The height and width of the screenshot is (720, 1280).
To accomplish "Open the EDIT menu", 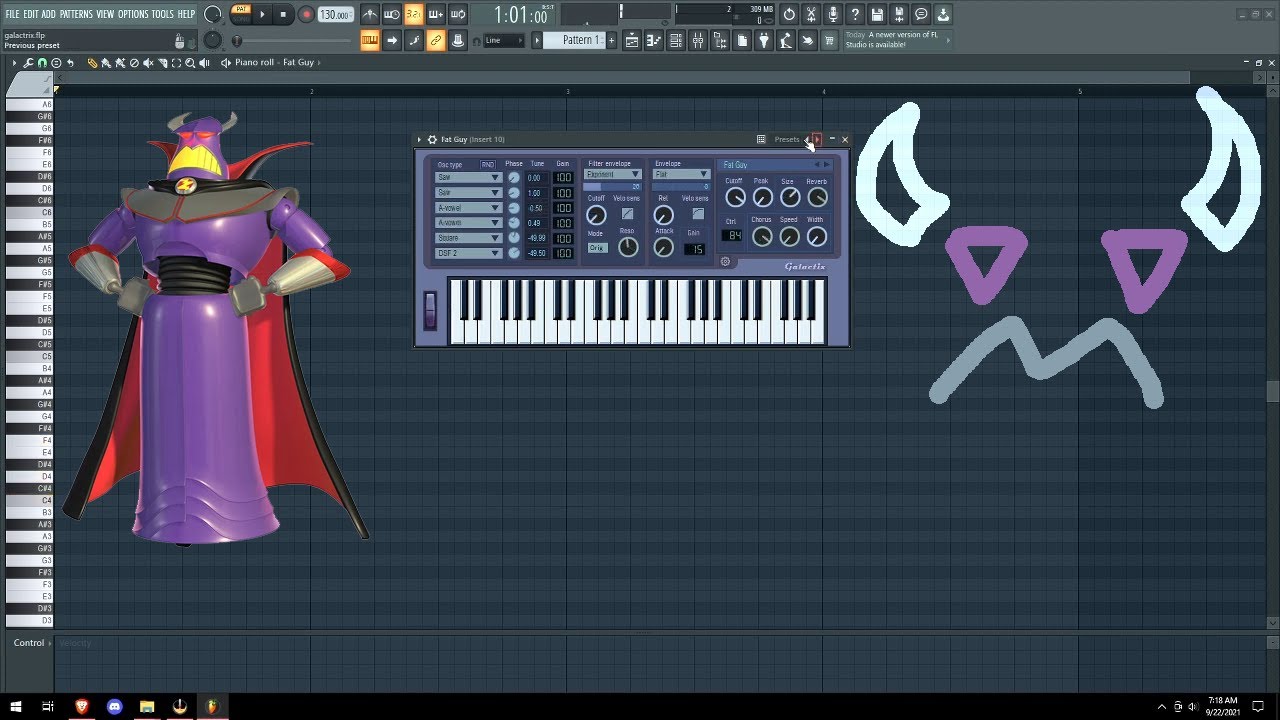I will pyautogui.click(x=31, y=14).
